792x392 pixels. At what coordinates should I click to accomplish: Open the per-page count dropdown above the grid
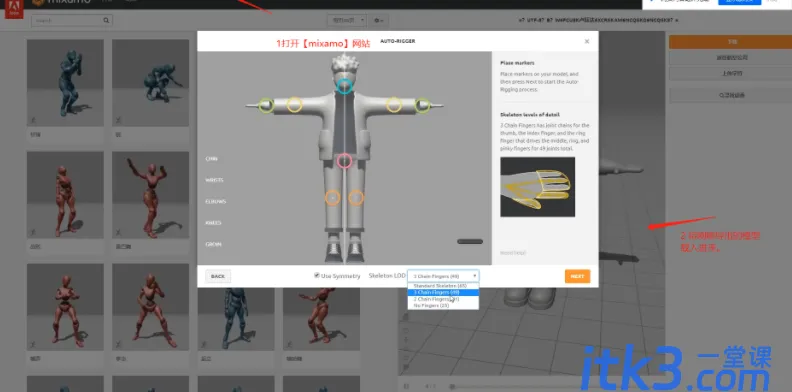[347, 21]
